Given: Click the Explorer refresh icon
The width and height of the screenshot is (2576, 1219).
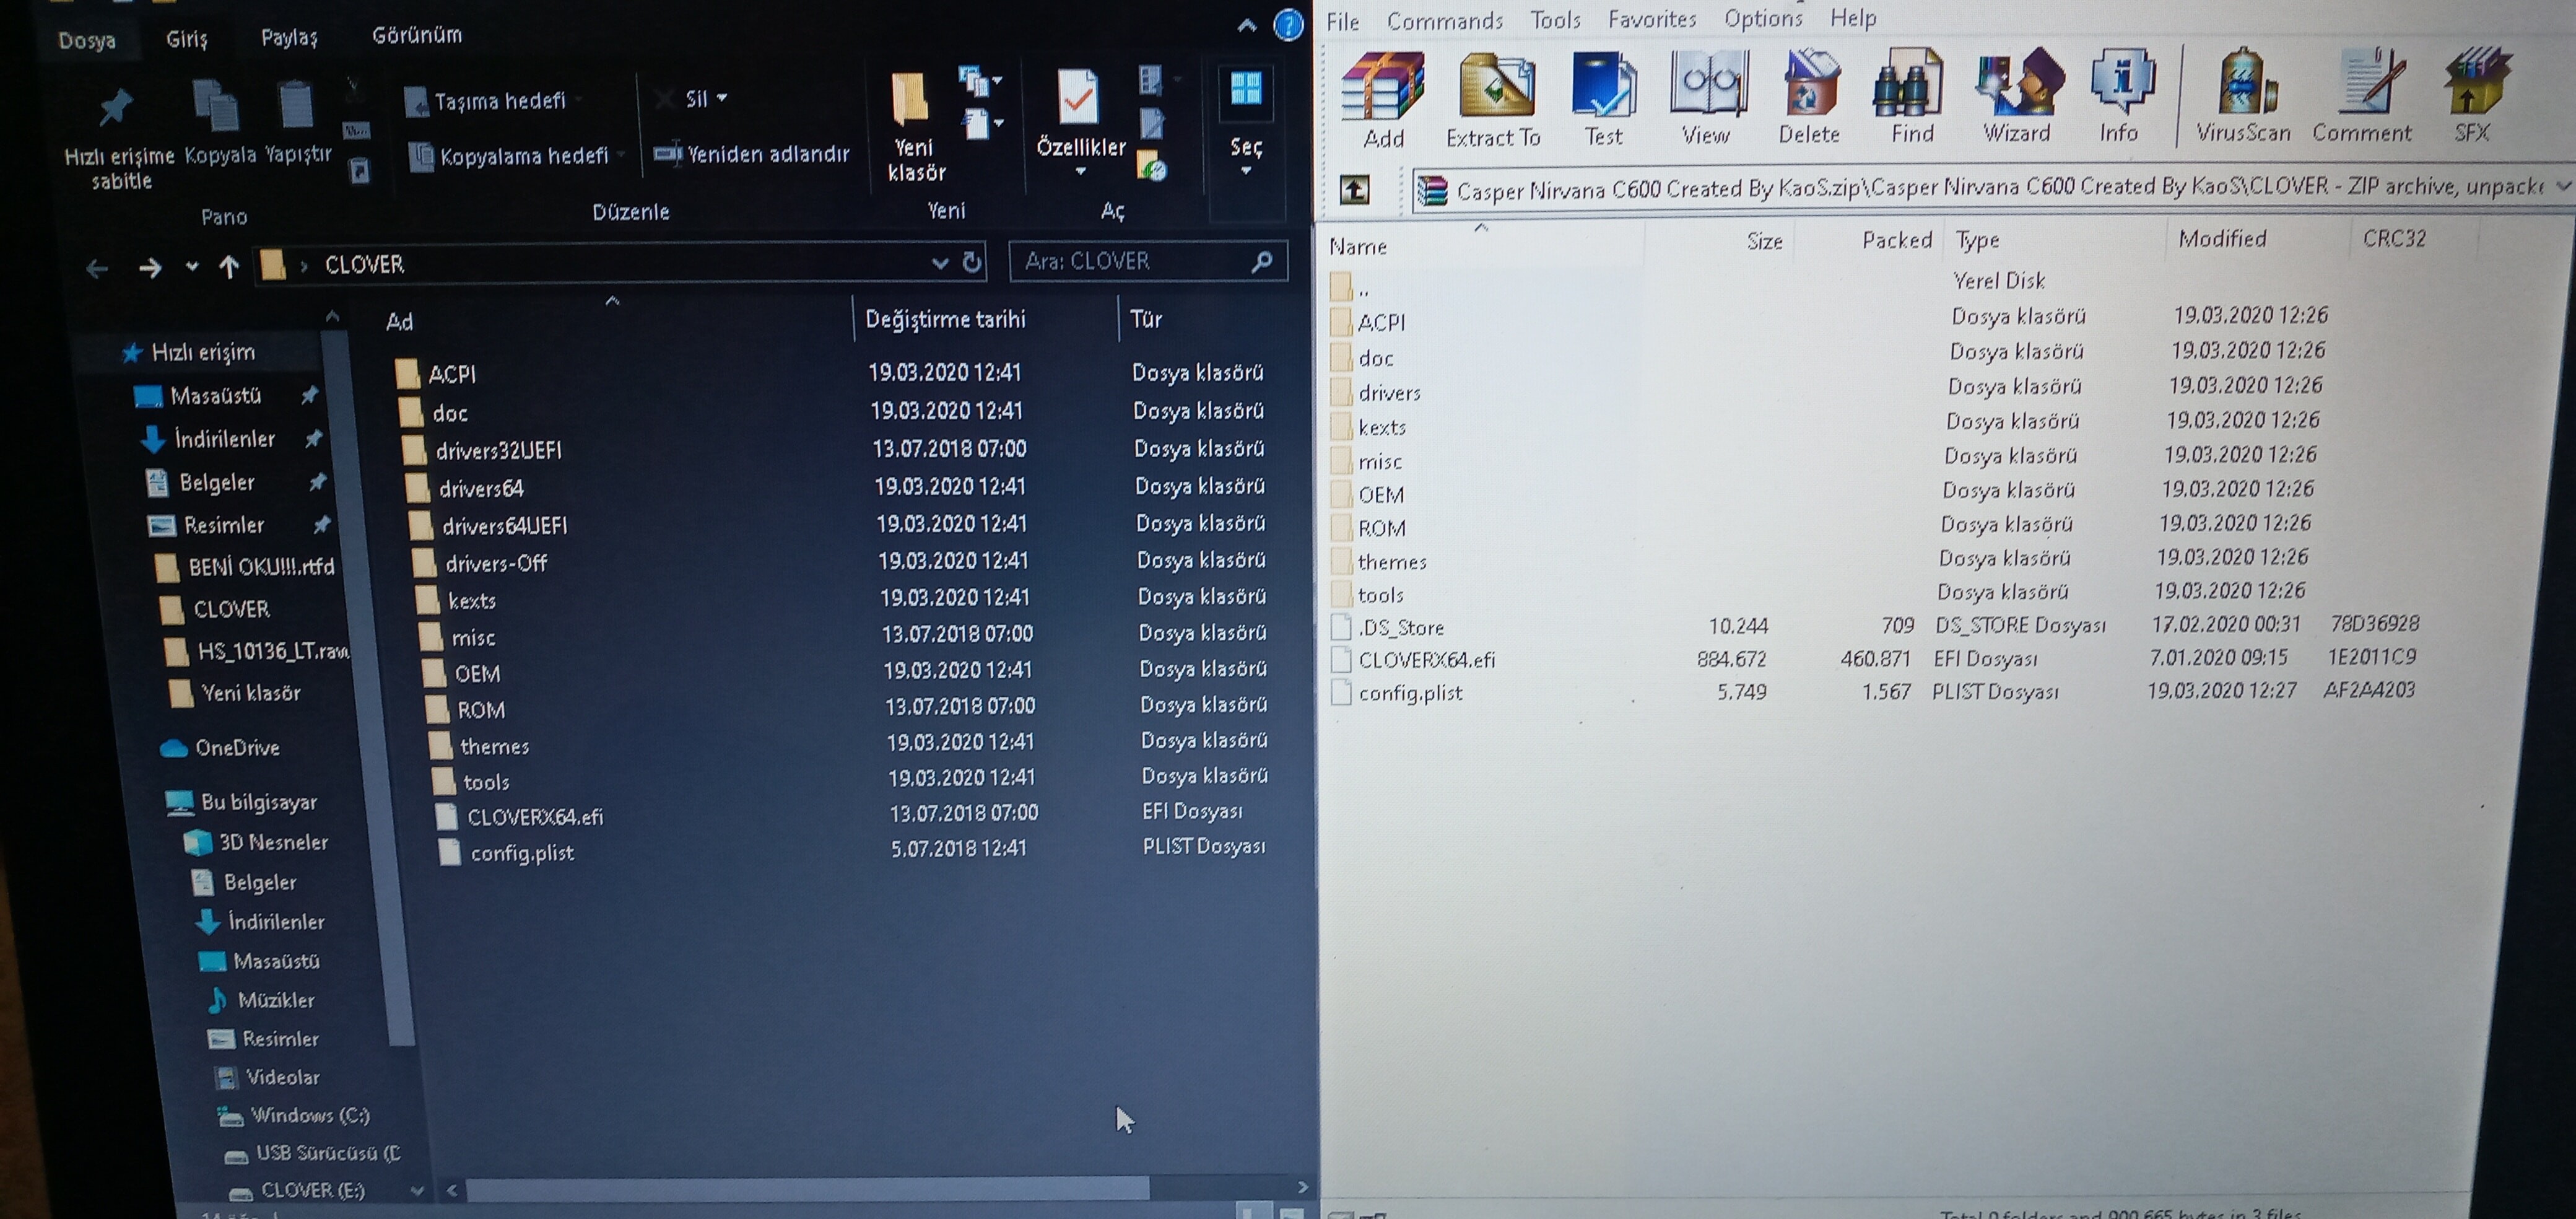Looking at the screenshot, I should [x=971, y=262].
